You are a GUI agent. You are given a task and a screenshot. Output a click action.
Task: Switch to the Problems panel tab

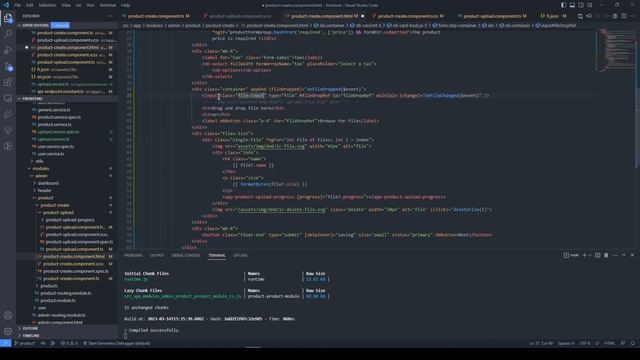coord(133,255)
